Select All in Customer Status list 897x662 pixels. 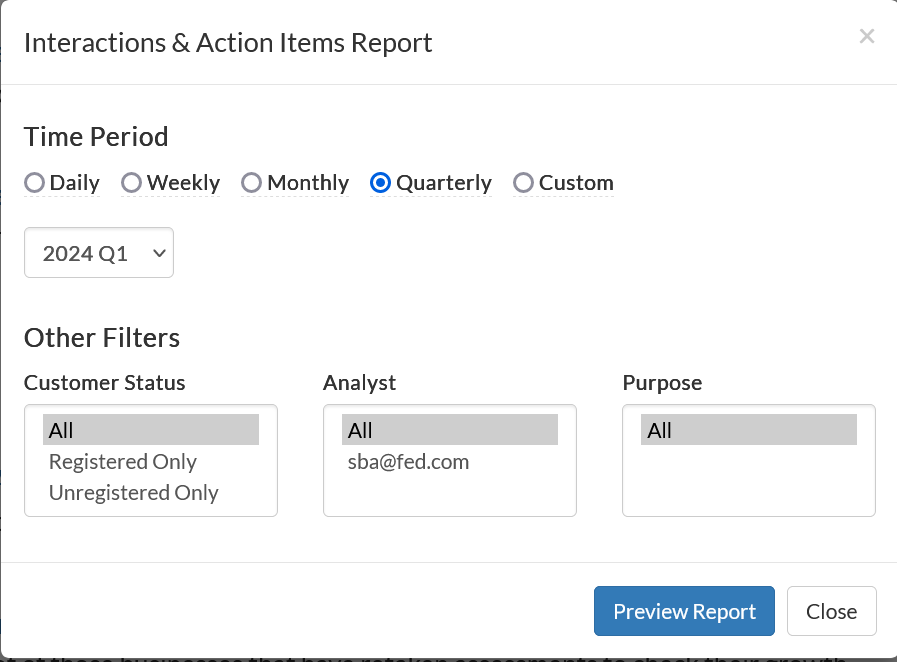click(150, 430)
